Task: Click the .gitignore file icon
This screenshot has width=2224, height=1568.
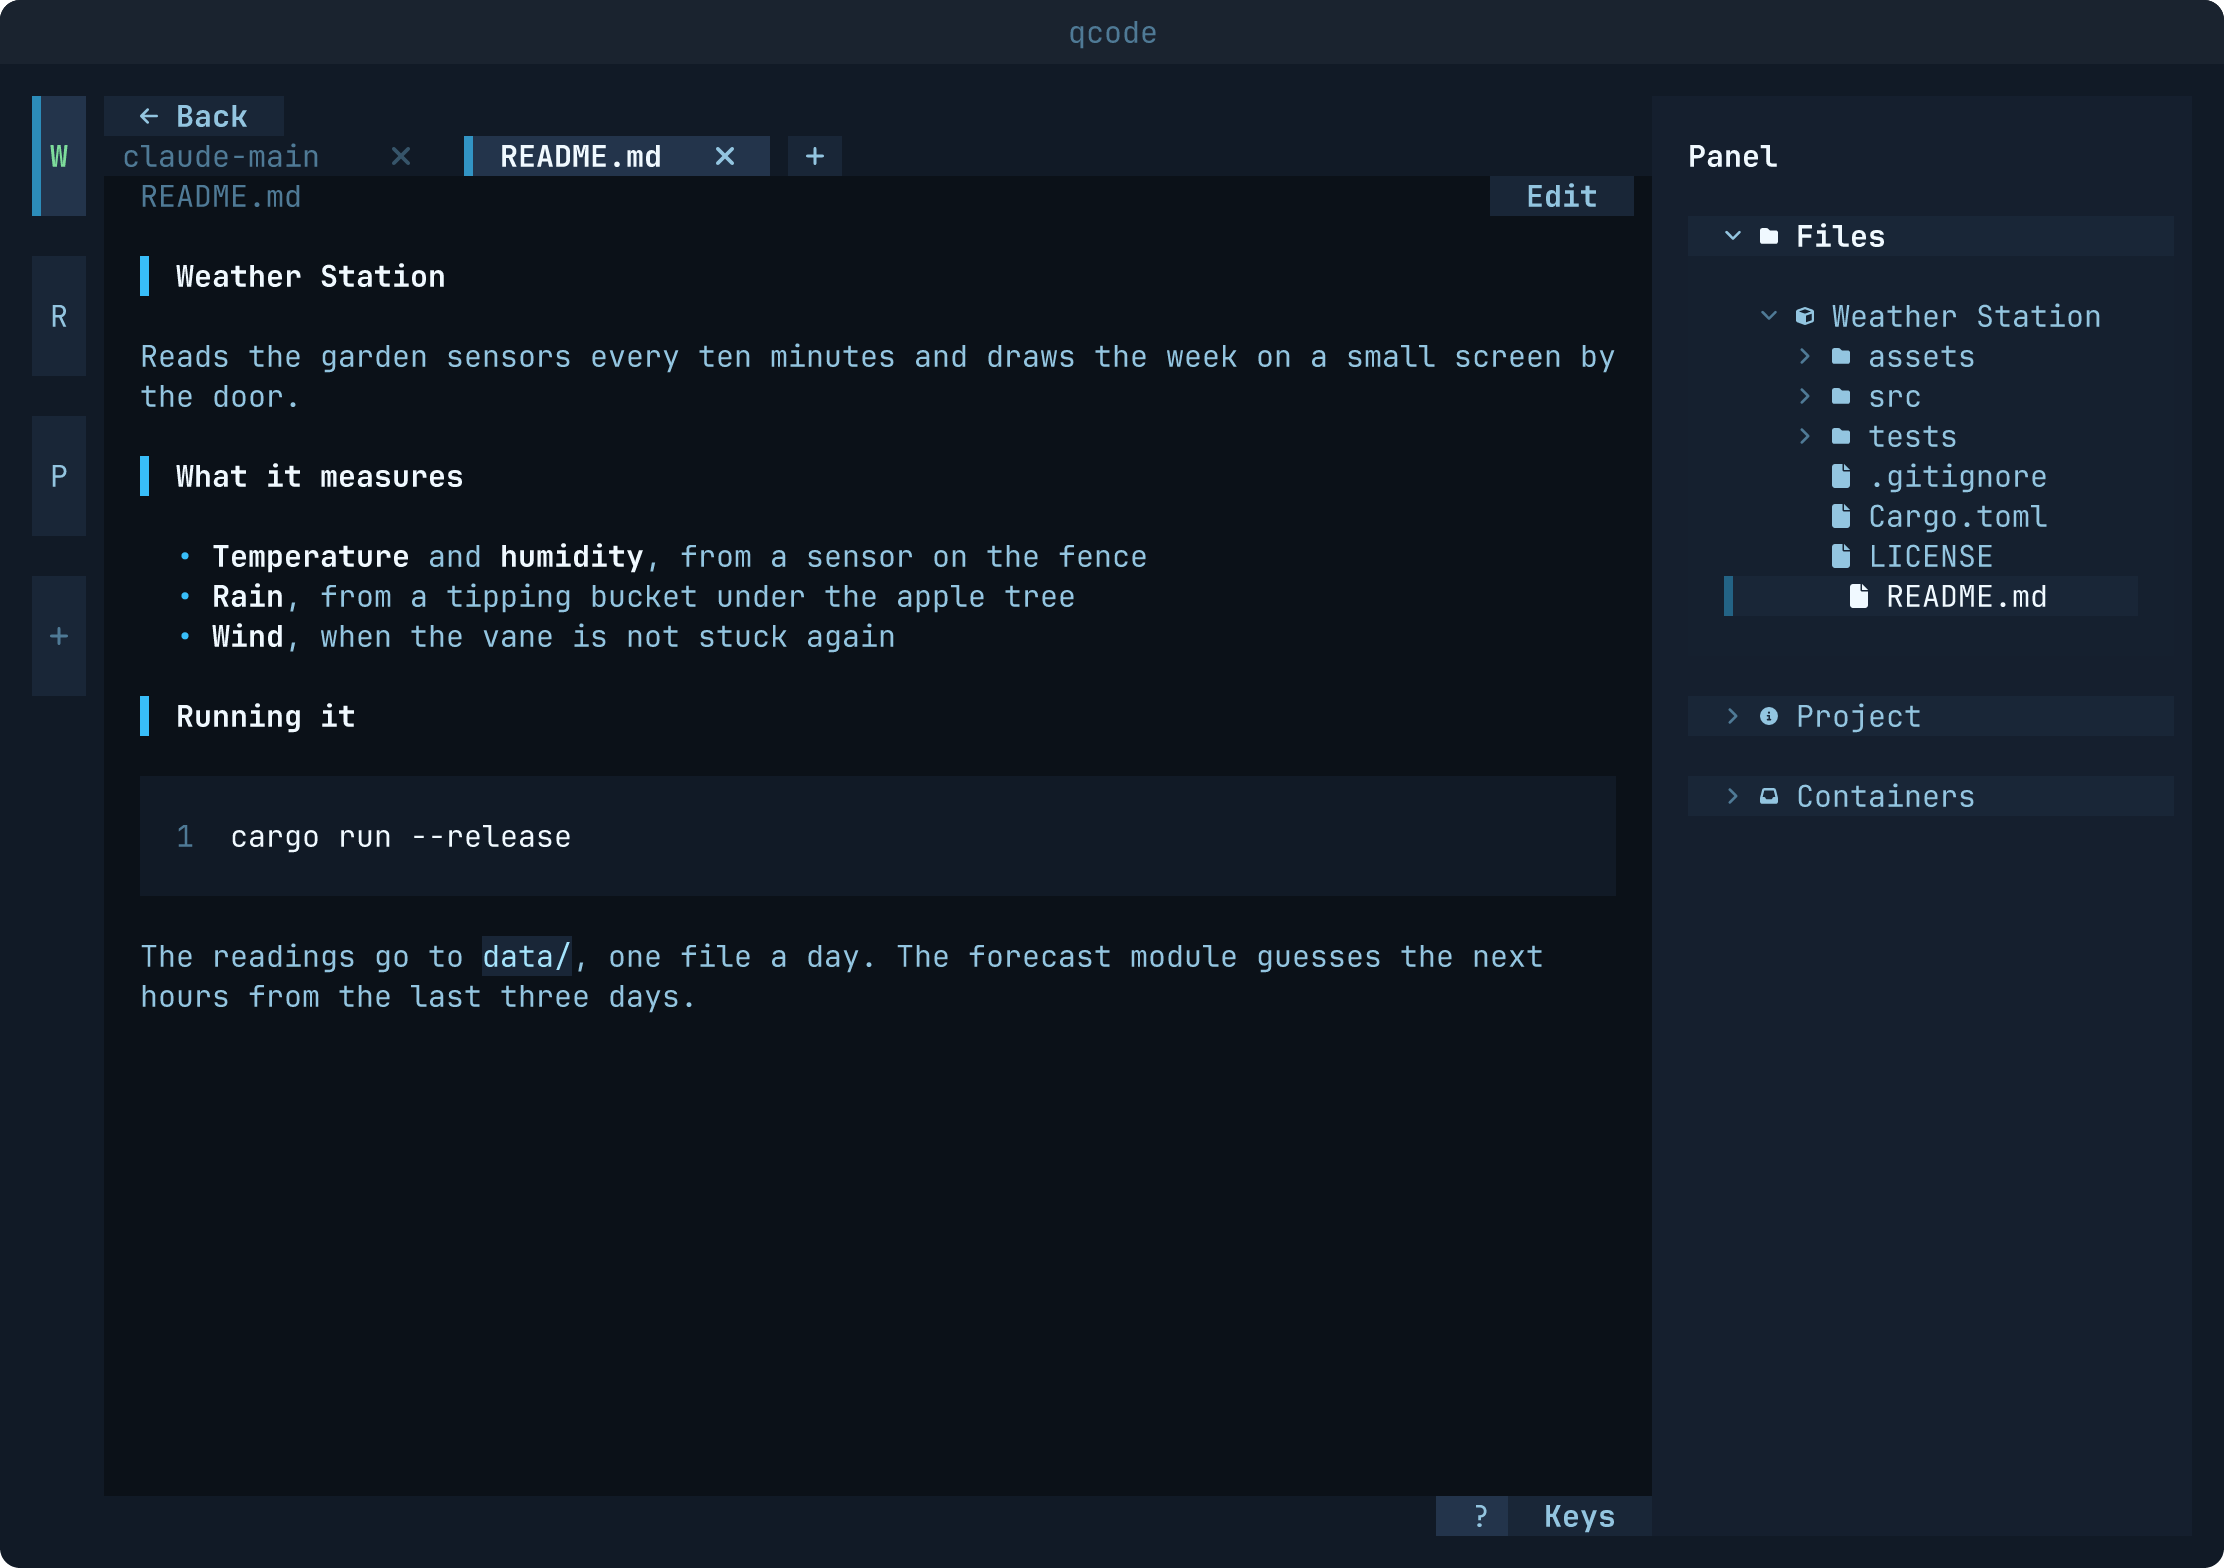Action: (1841, 476)
